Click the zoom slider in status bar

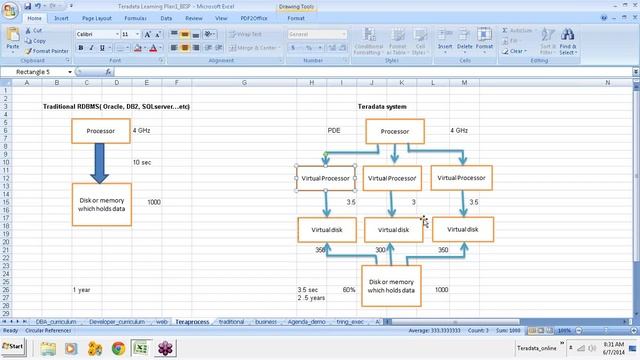607,331
